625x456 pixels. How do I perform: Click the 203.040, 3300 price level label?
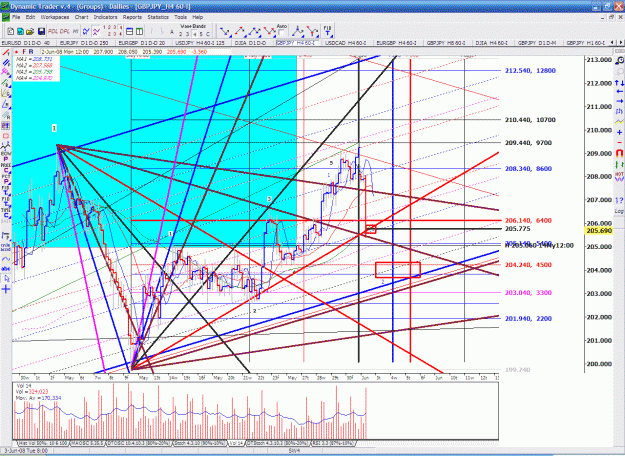528,293
